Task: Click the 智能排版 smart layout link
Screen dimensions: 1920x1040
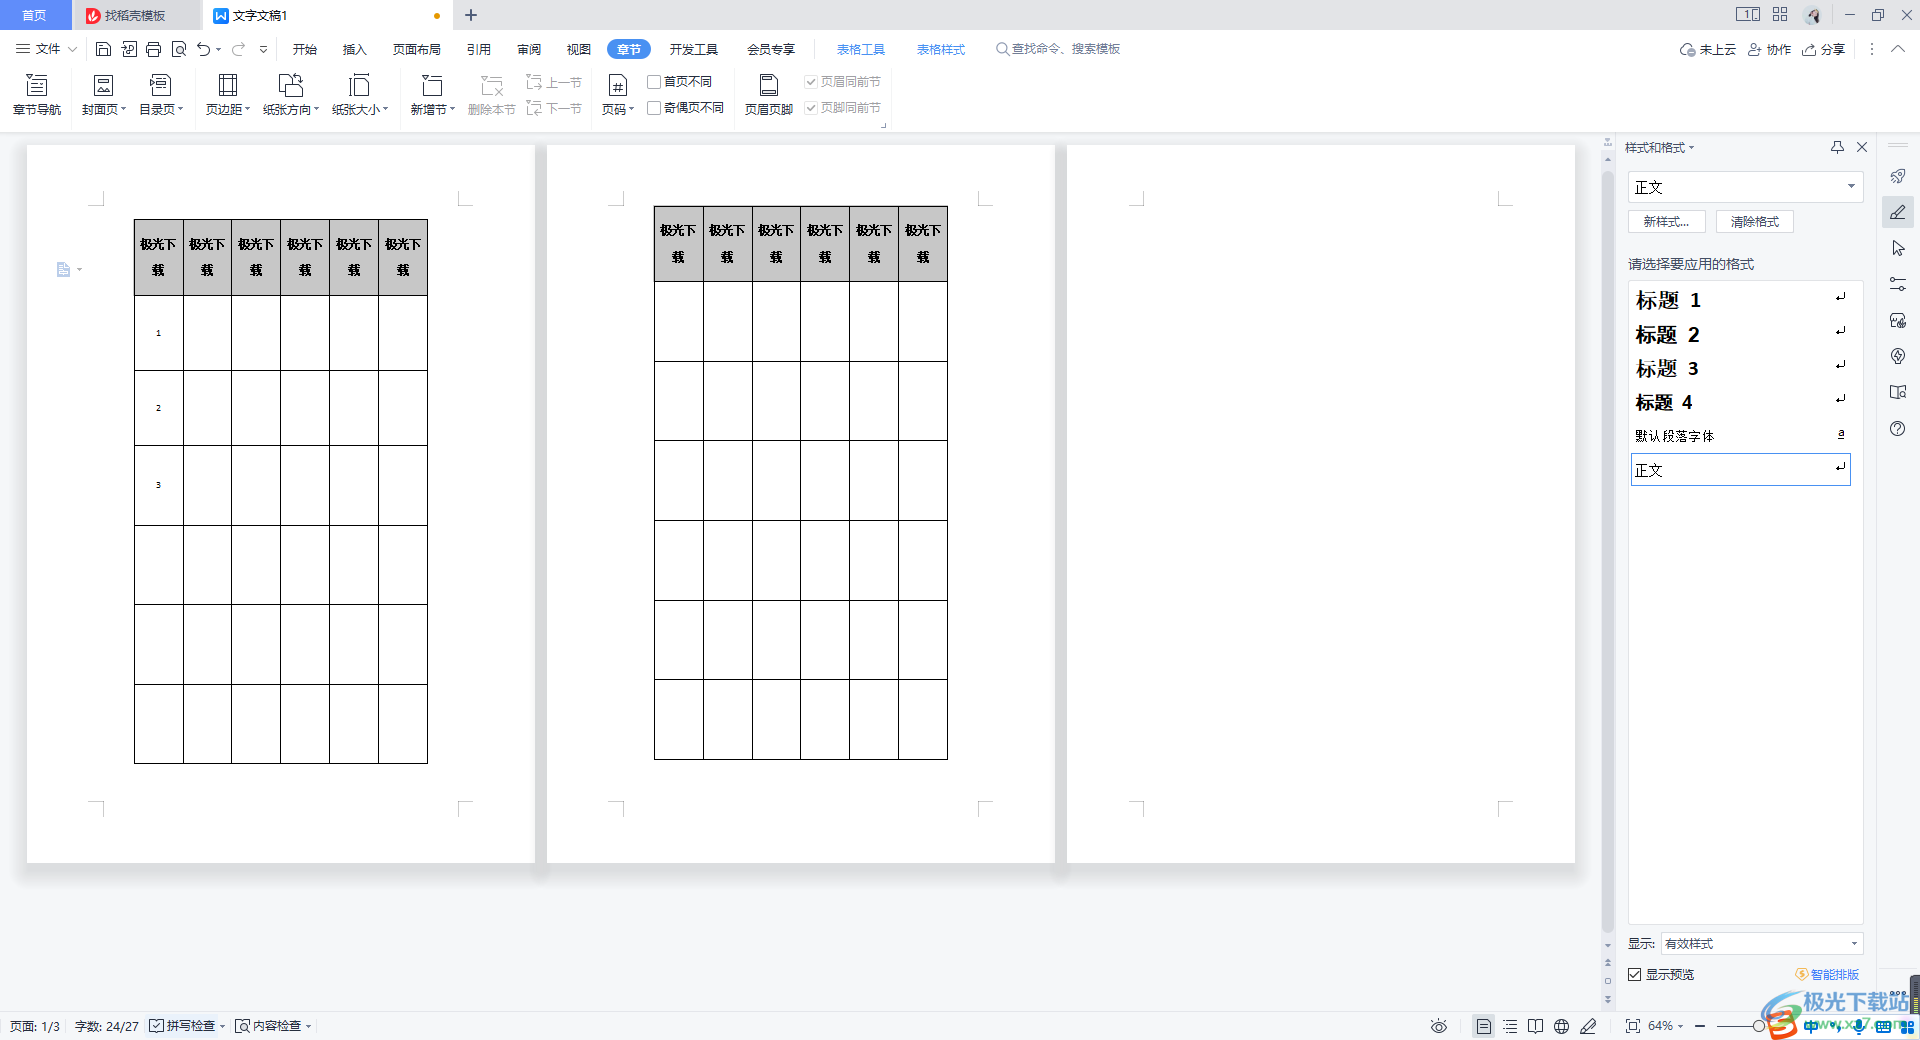Action: 1827,974
